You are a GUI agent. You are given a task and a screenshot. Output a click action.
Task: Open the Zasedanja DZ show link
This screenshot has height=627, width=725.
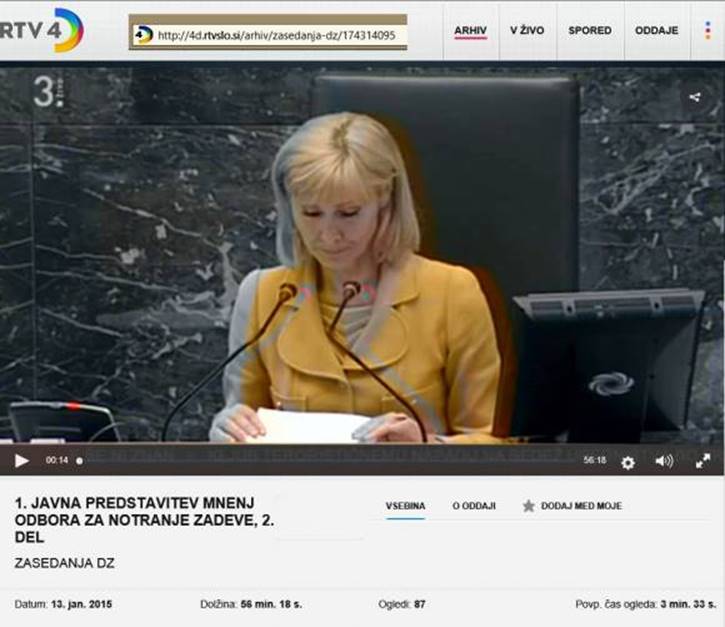click(x=65, y=563)
